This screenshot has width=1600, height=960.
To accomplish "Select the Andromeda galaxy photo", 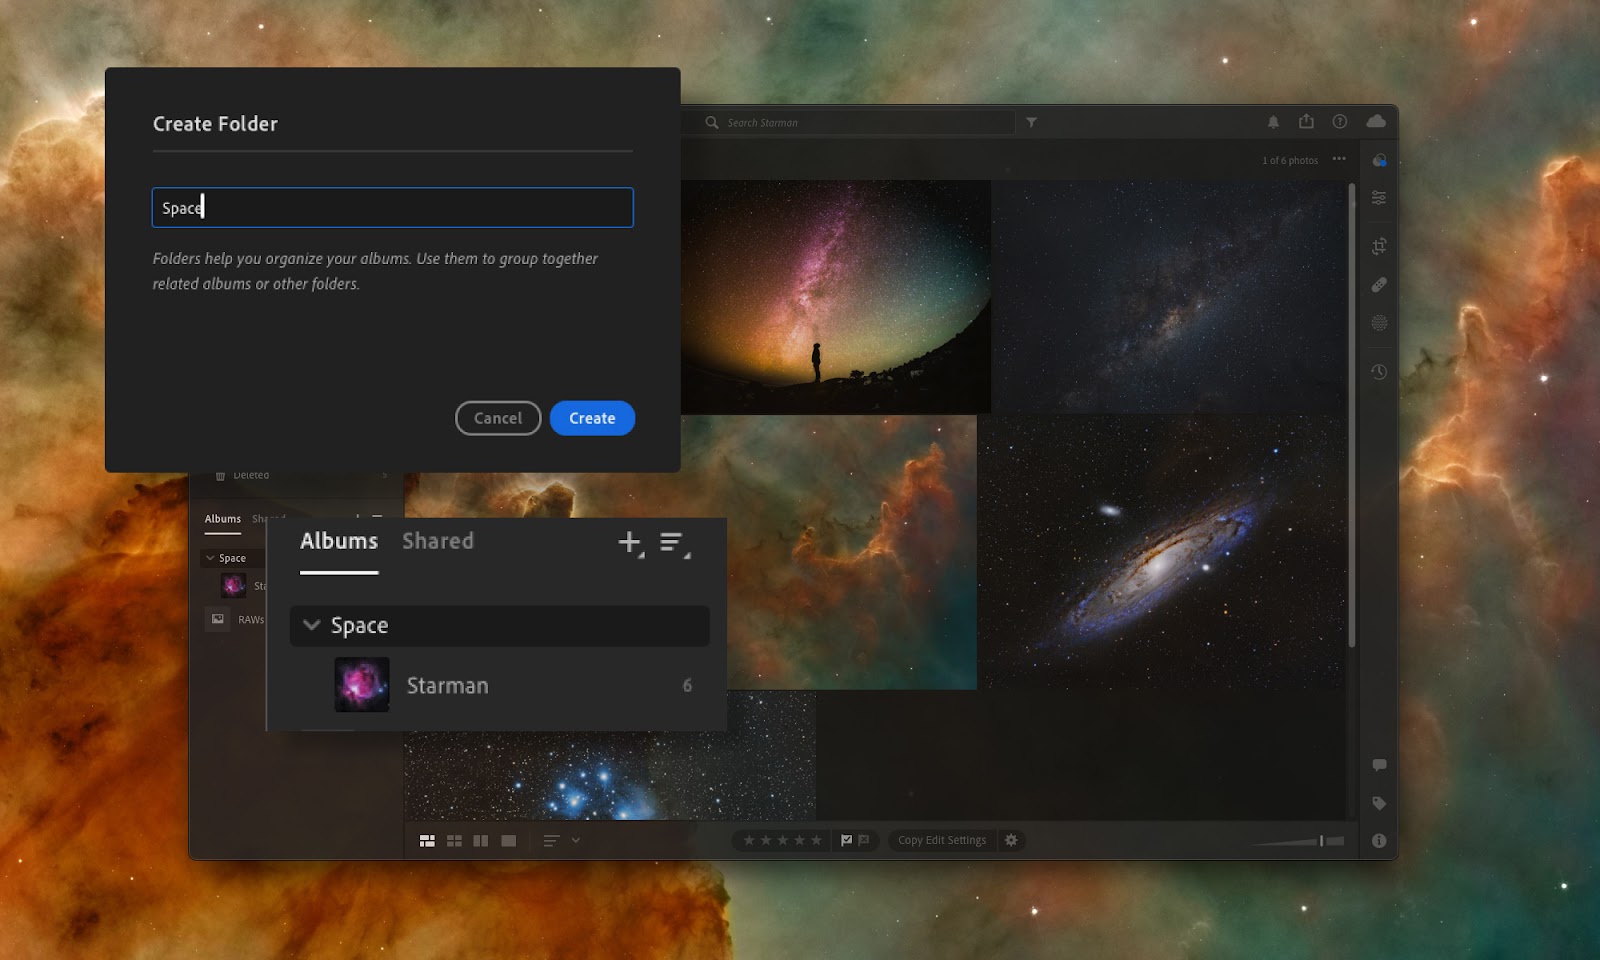I will click(1161, 552).
